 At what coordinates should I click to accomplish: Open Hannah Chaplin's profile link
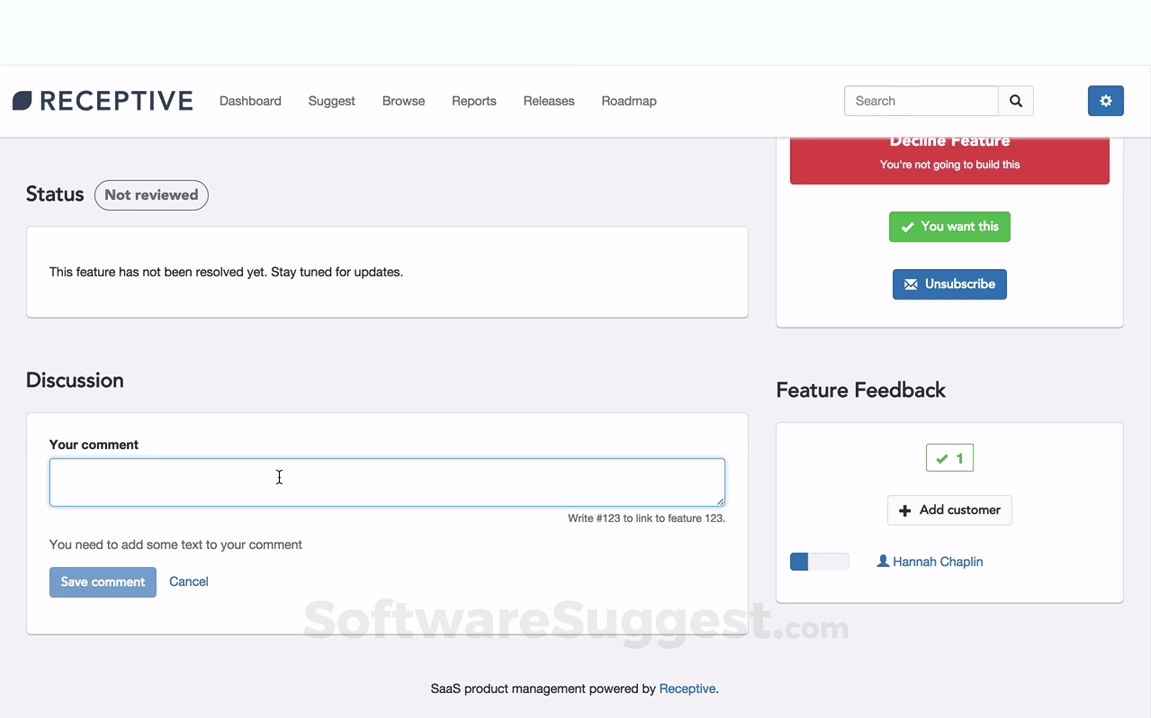pos(936,561)
